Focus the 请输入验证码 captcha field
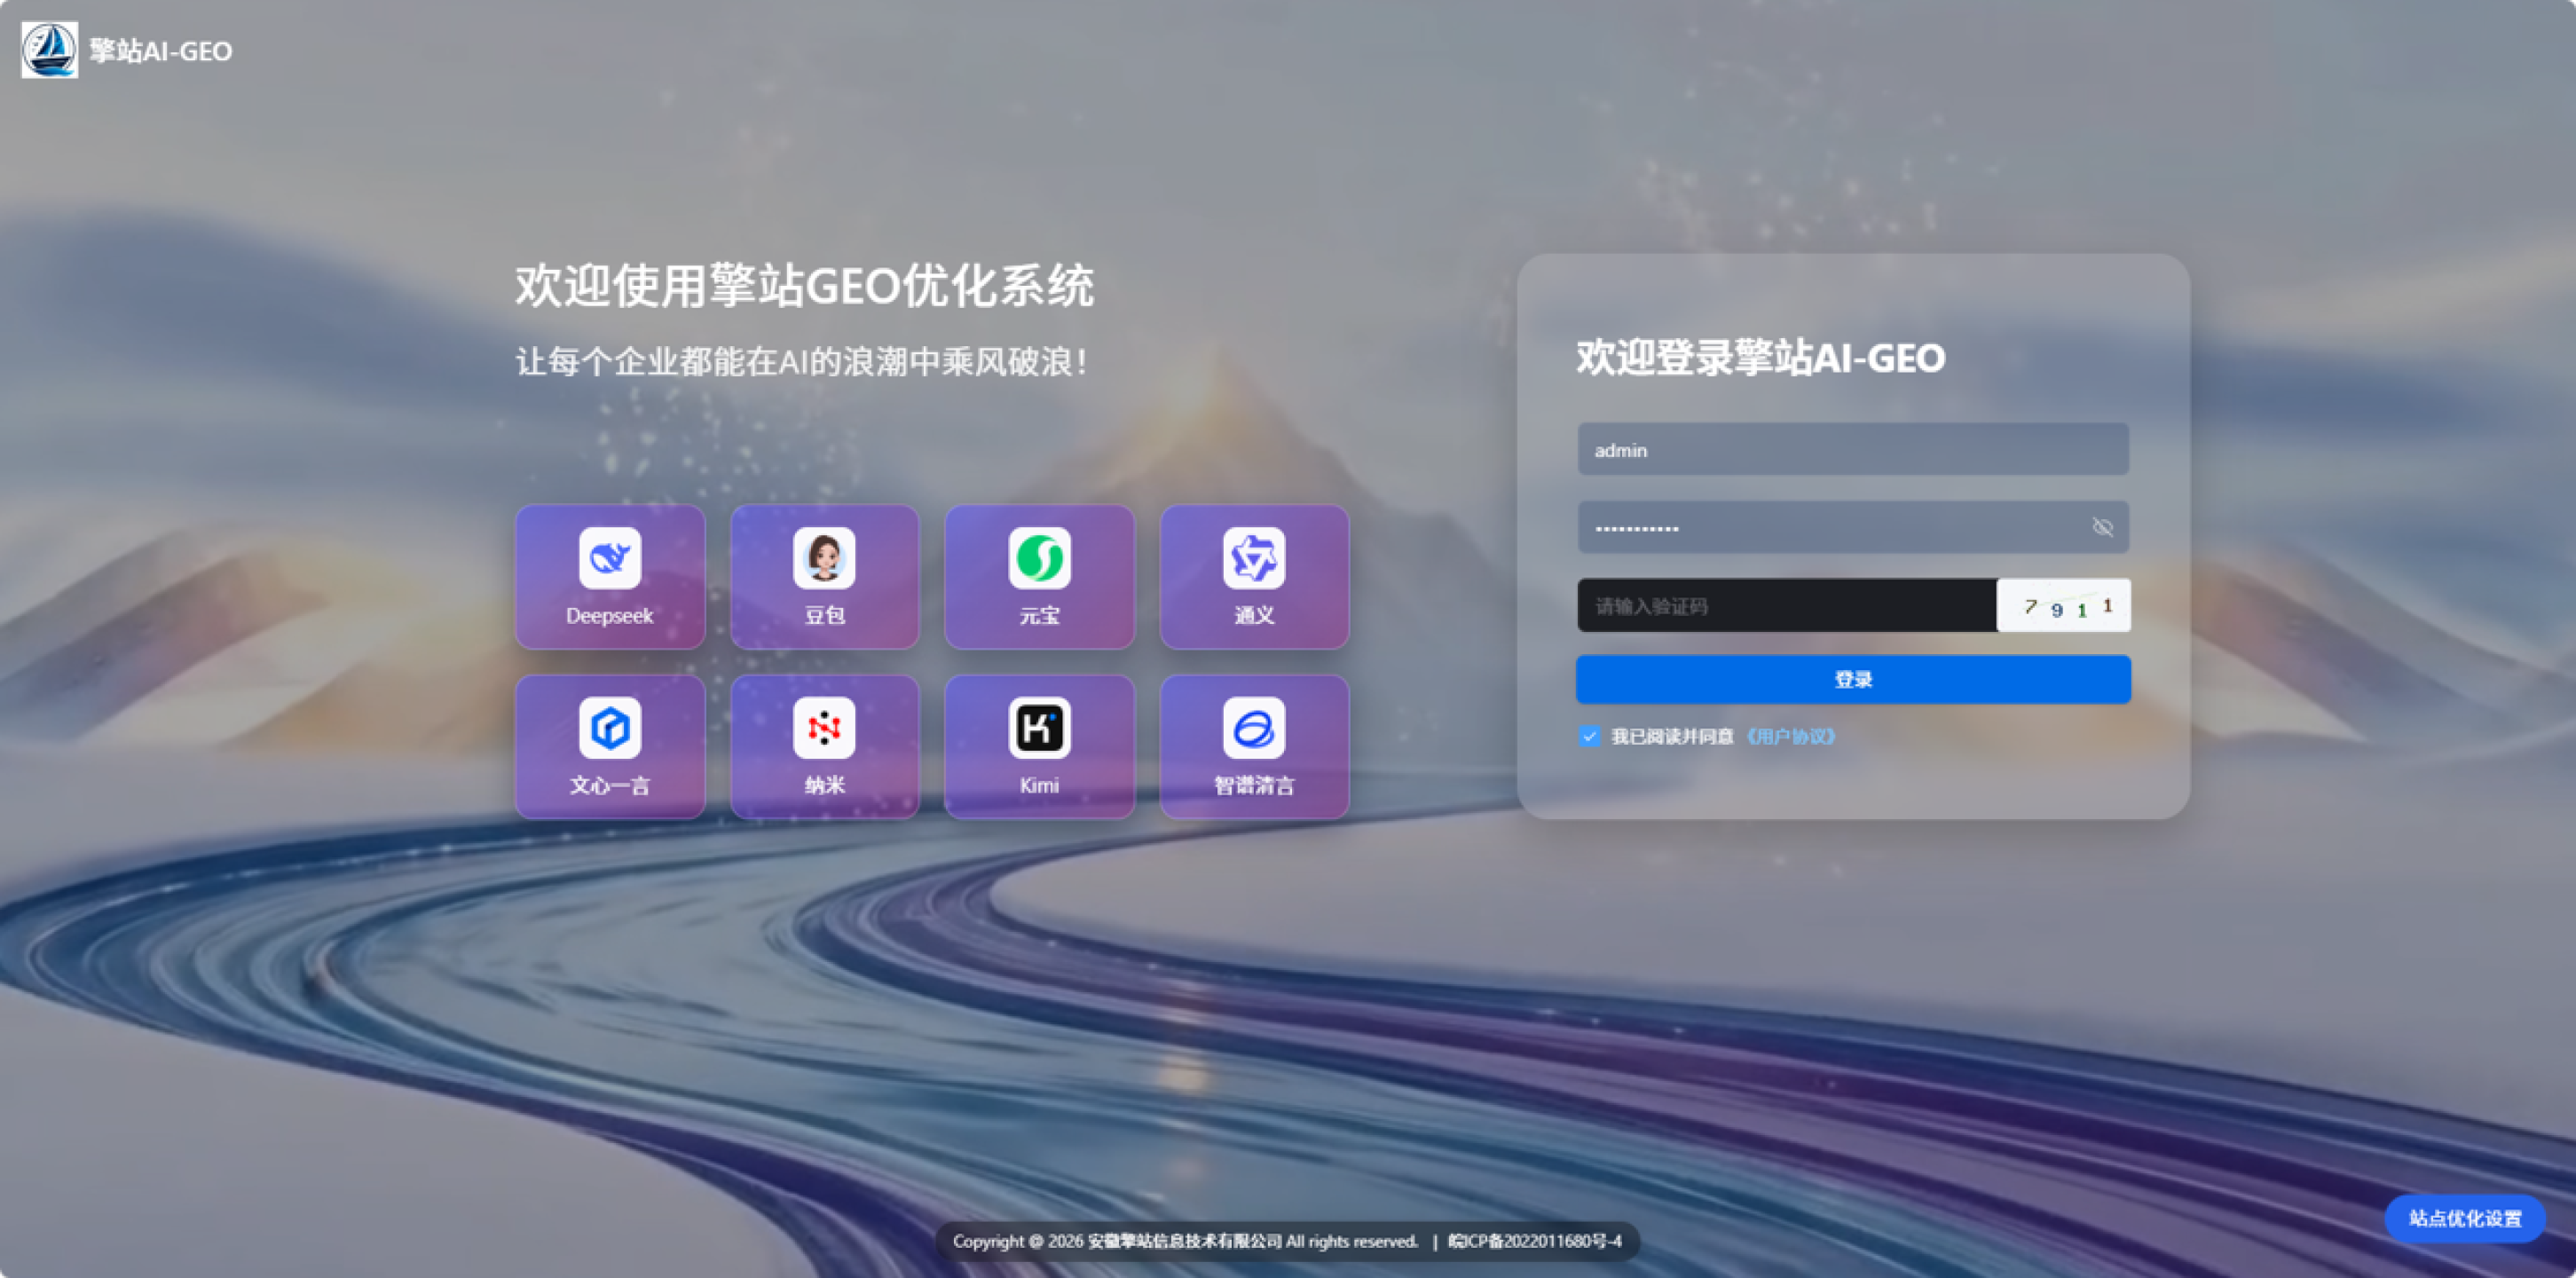2576x1278 pixels. click(x=1787, y=605)
